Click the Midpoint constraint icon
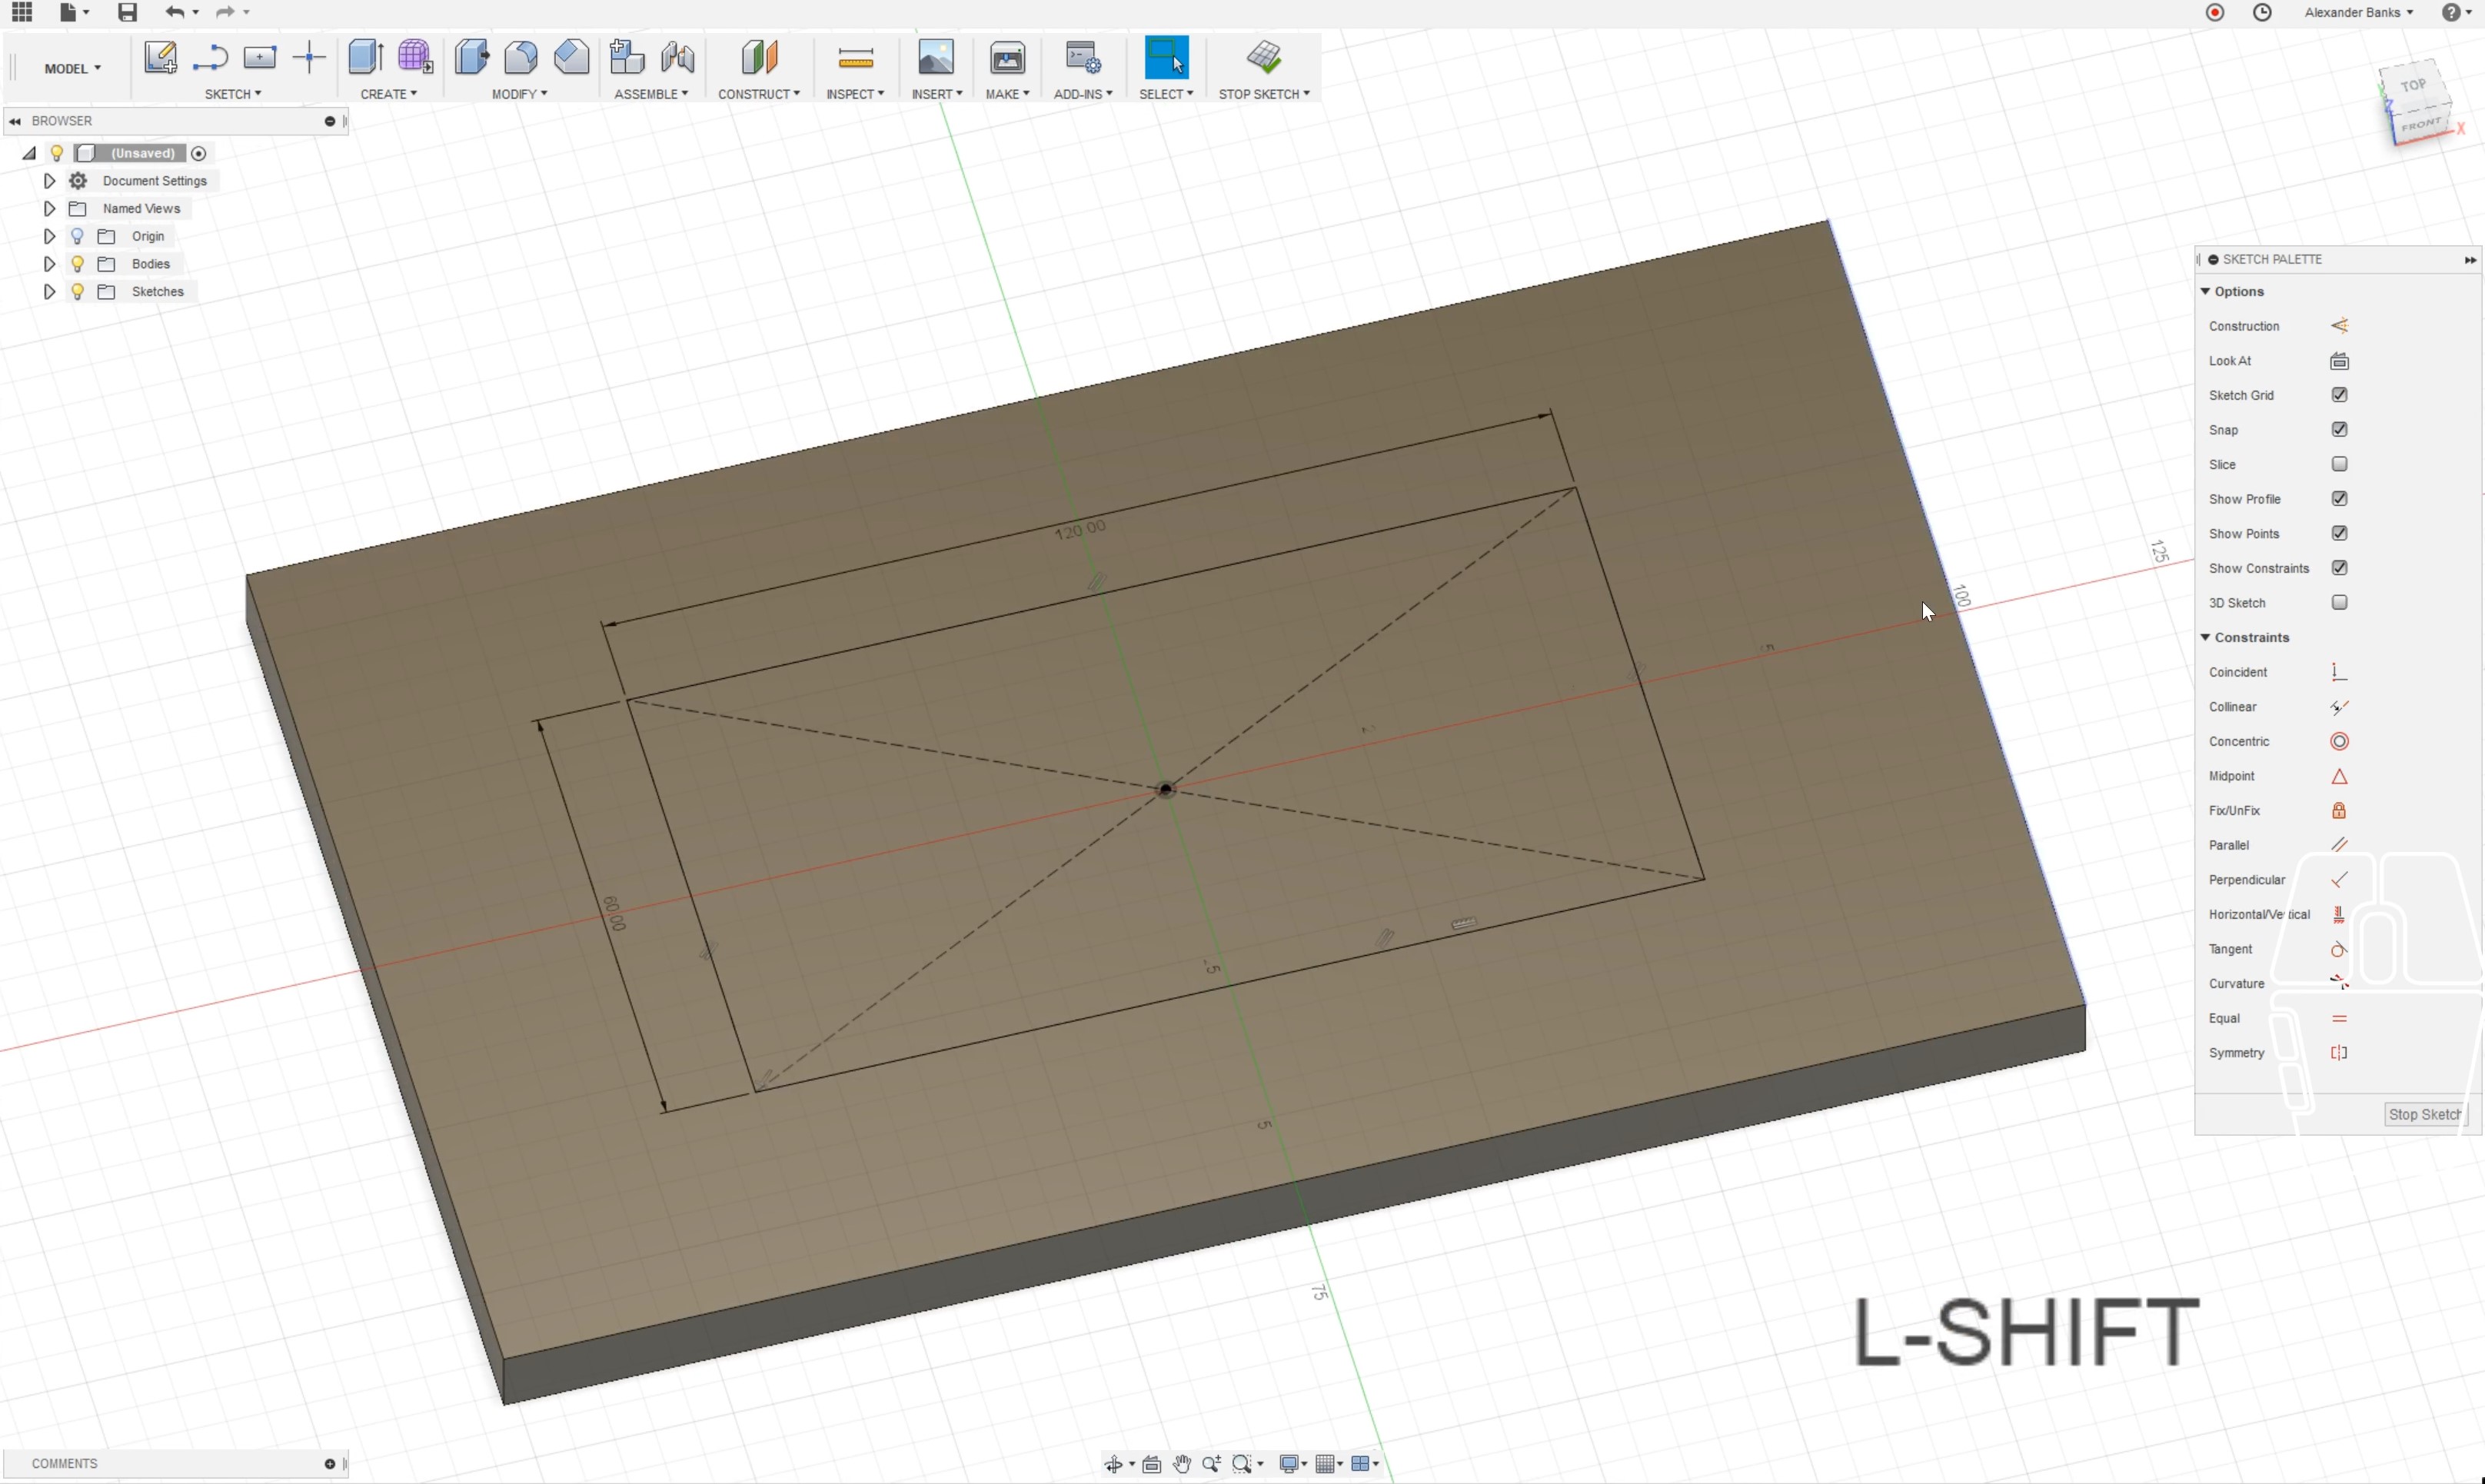 pos(2338,776)
